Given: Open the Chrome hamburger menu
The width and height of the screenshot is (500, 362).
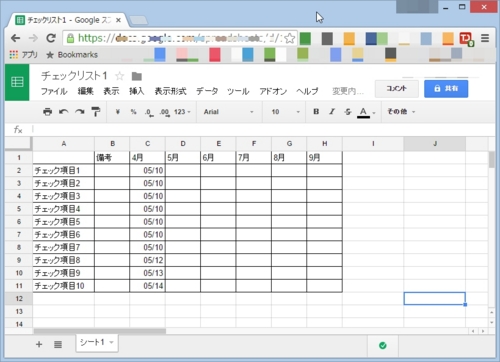Looking at the screenshot, I should click(485, 38).
